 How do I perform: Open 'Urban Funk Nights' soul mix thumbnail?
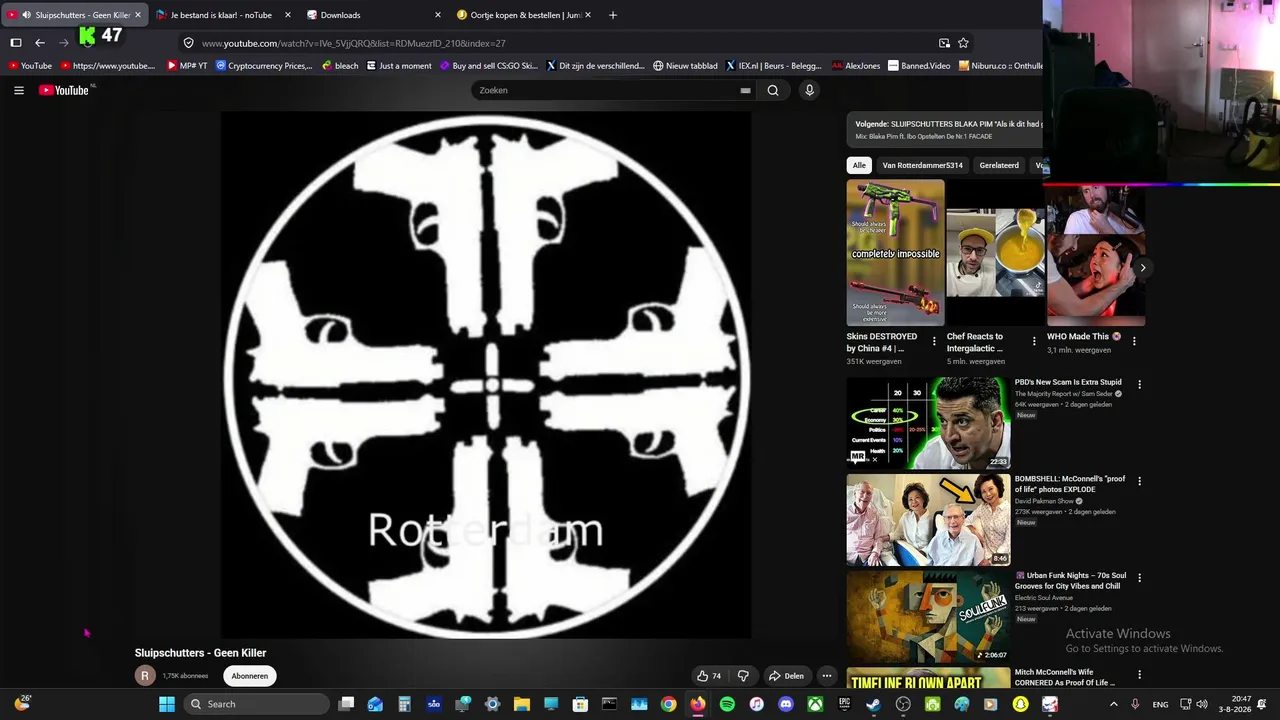pyautogui.click(x=928, y=617)
